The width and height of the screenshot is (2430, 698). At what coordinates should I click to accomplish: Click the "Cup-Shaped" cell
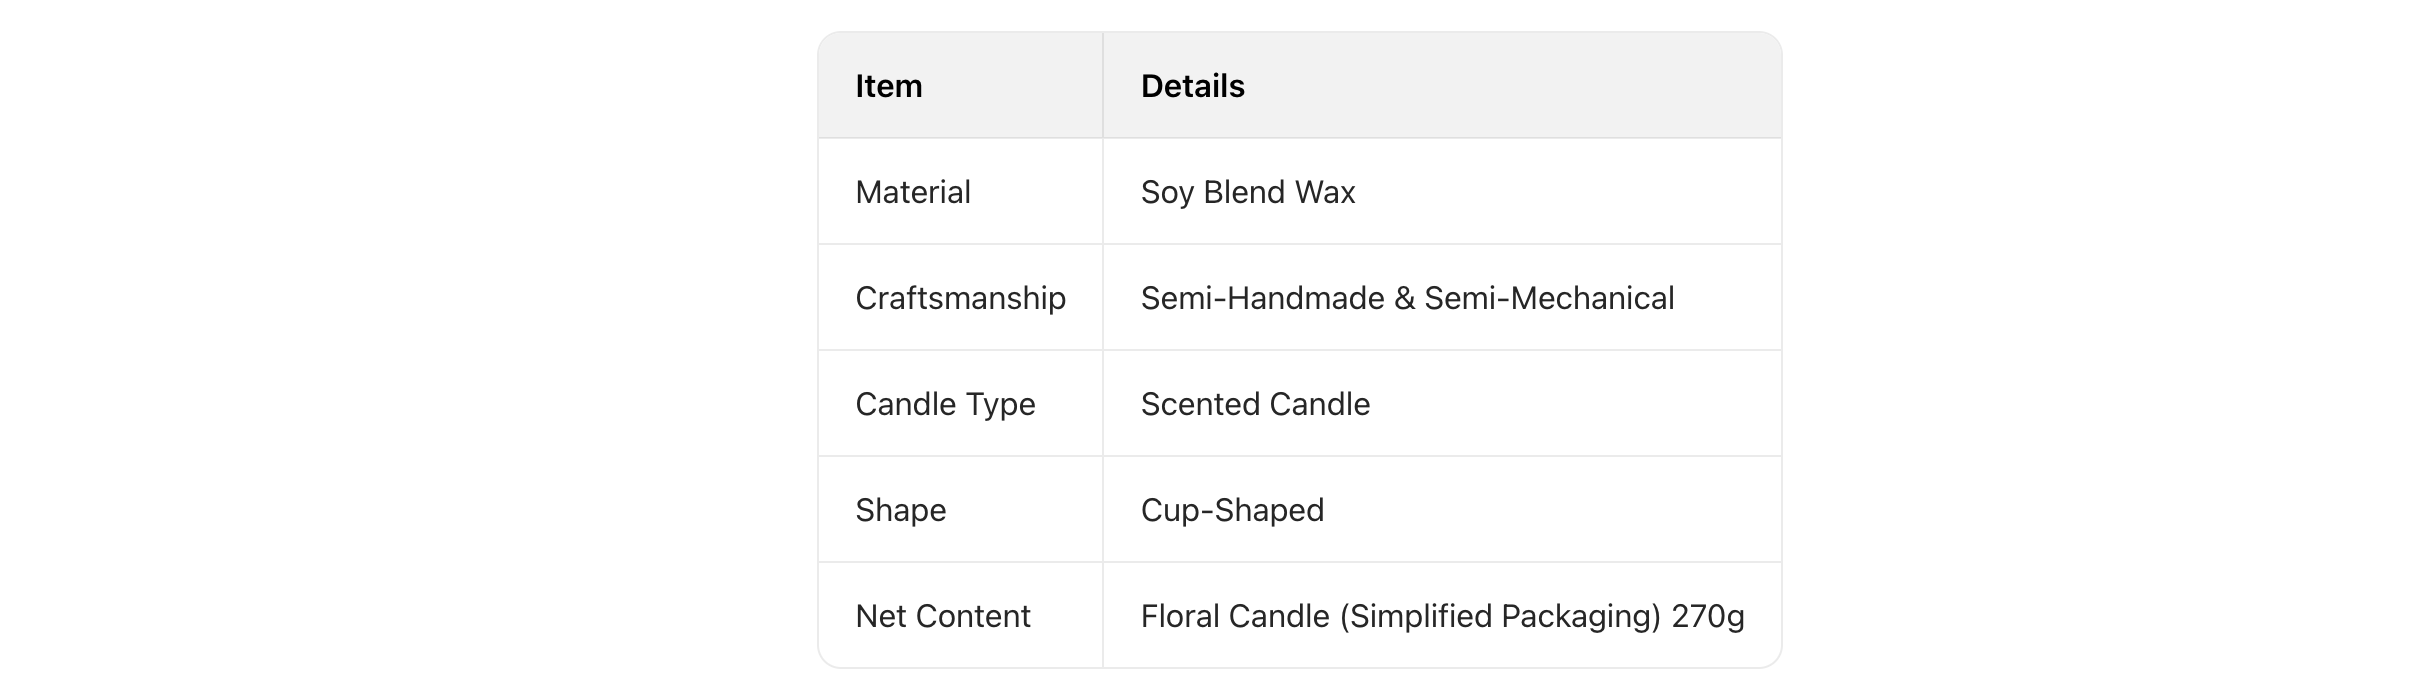tap(1232, 510)
